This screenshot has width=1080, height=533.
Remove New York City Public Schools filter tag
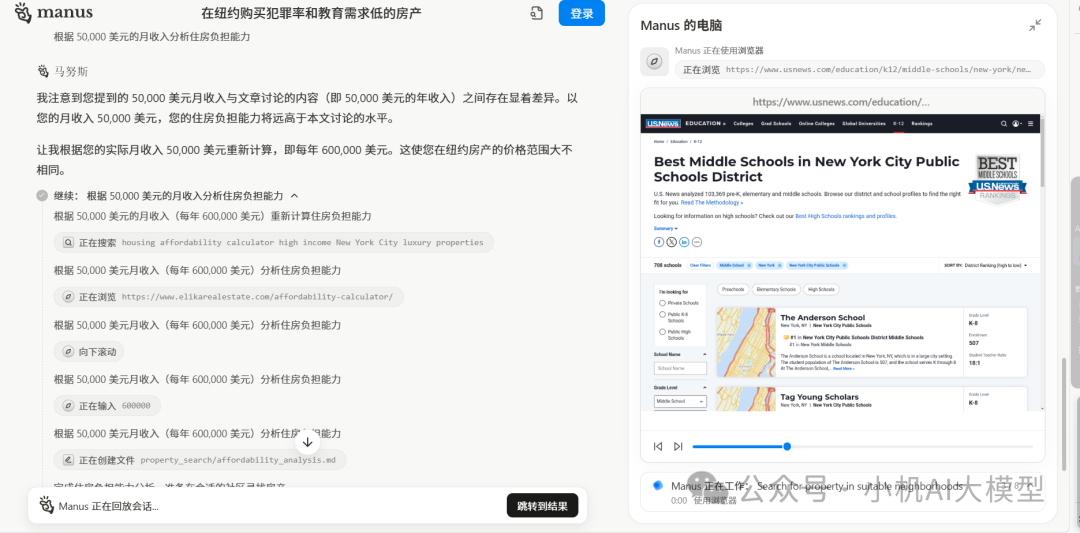[x=844, y=265]
